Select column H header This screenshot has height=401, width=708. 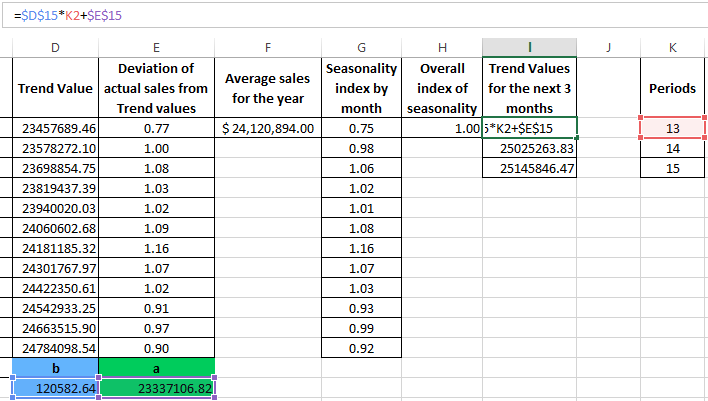(441, 47)
